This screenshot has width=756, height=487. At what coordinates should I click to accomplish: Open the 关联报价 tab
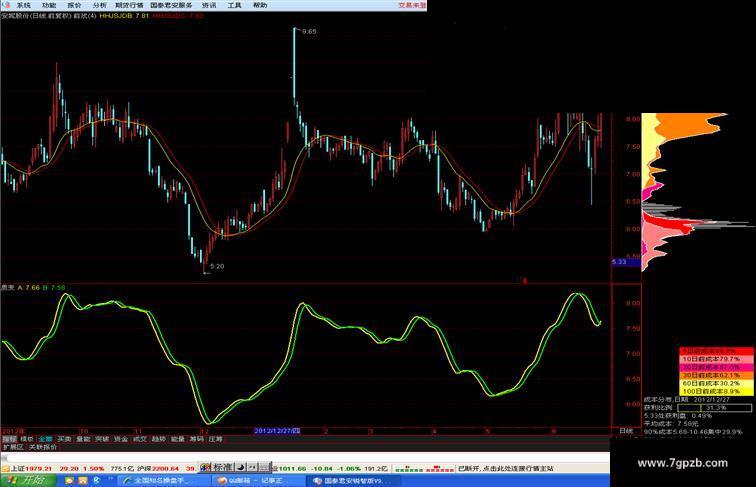click(43, 447)
